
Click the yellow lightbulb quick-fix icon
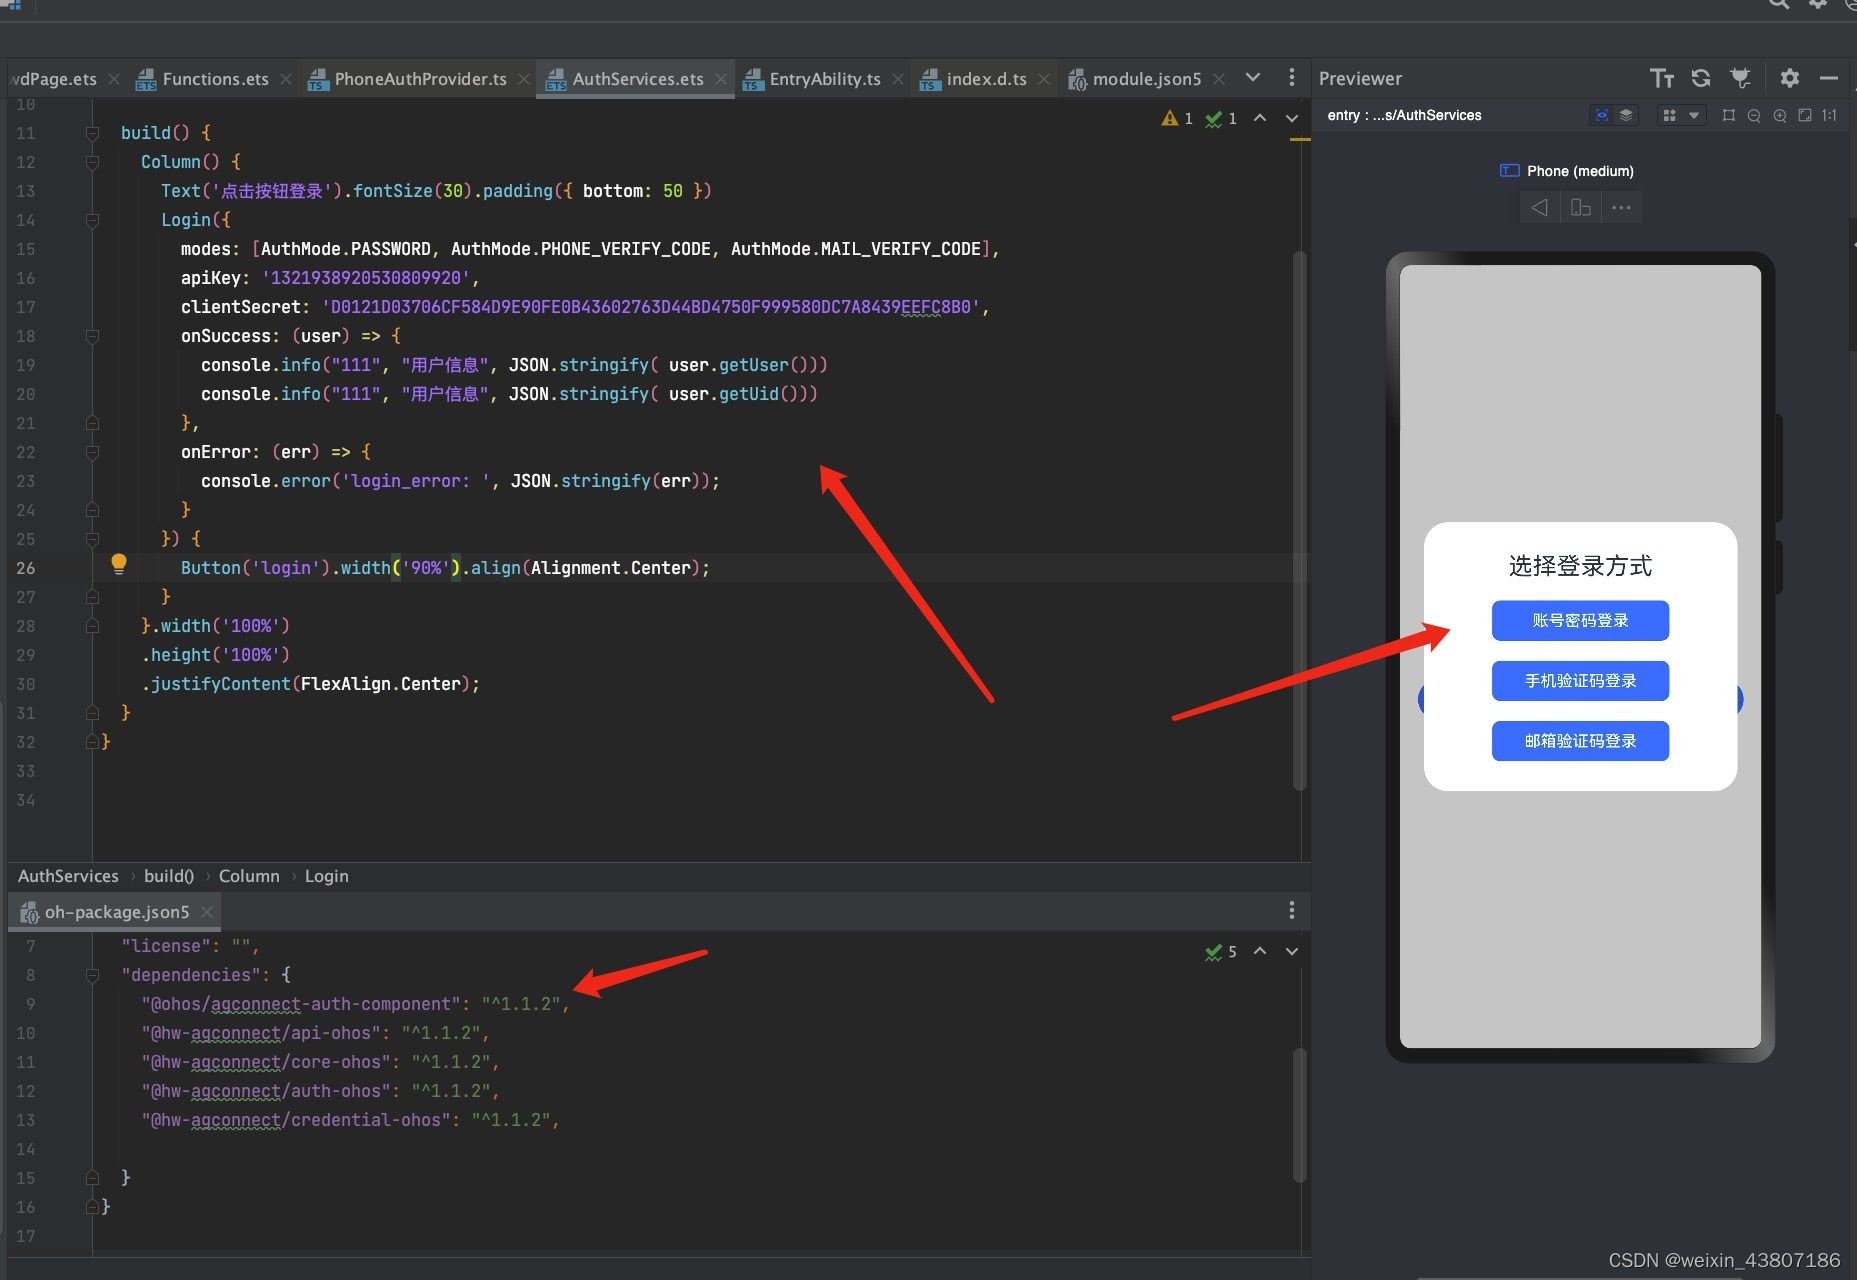119,564
